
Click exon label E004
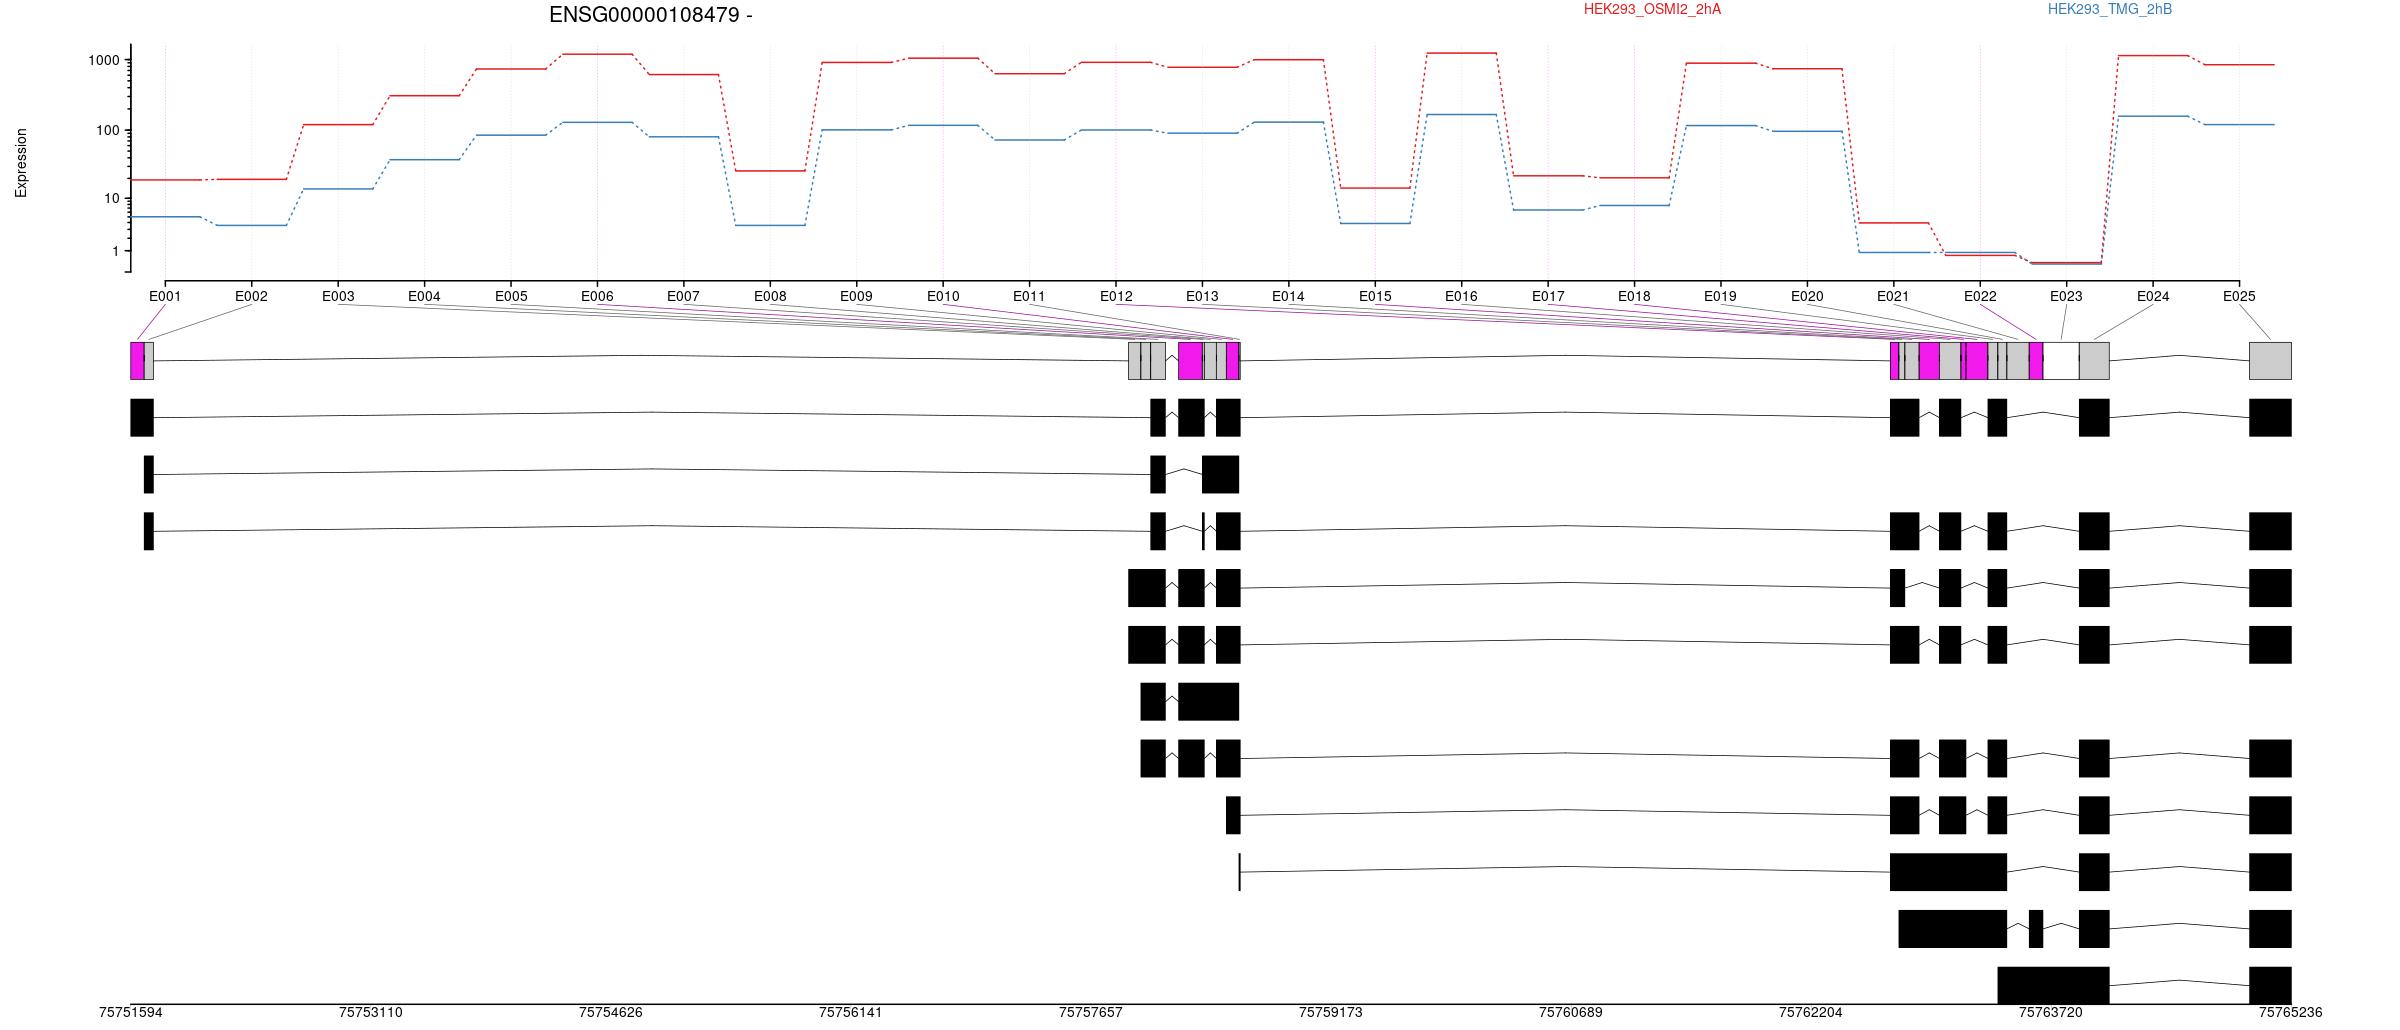[424, 296]
